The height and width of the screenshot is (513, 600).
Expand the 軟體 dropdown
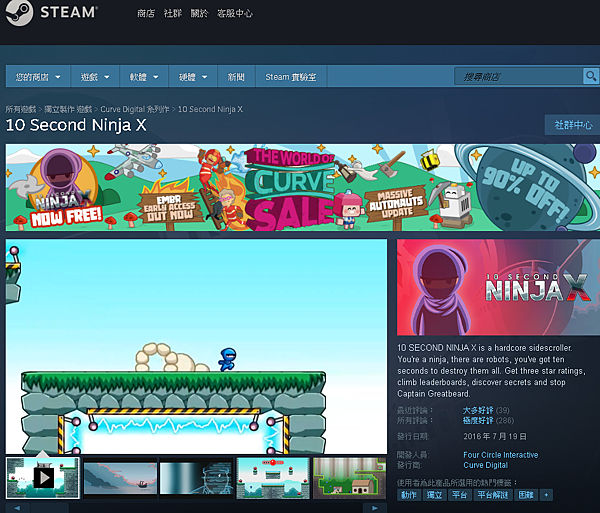click(x=144, y=77)
